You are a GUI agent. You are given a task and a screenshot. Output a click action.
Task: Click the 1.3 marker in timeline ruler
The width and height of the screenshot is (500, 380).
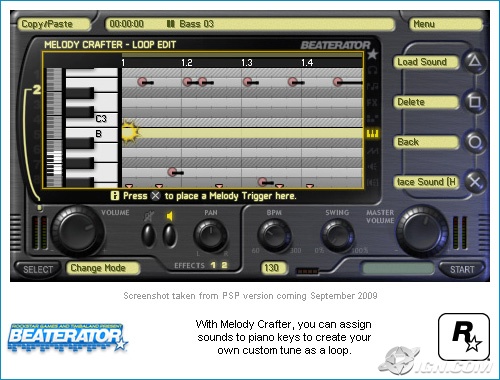point(247,63)
